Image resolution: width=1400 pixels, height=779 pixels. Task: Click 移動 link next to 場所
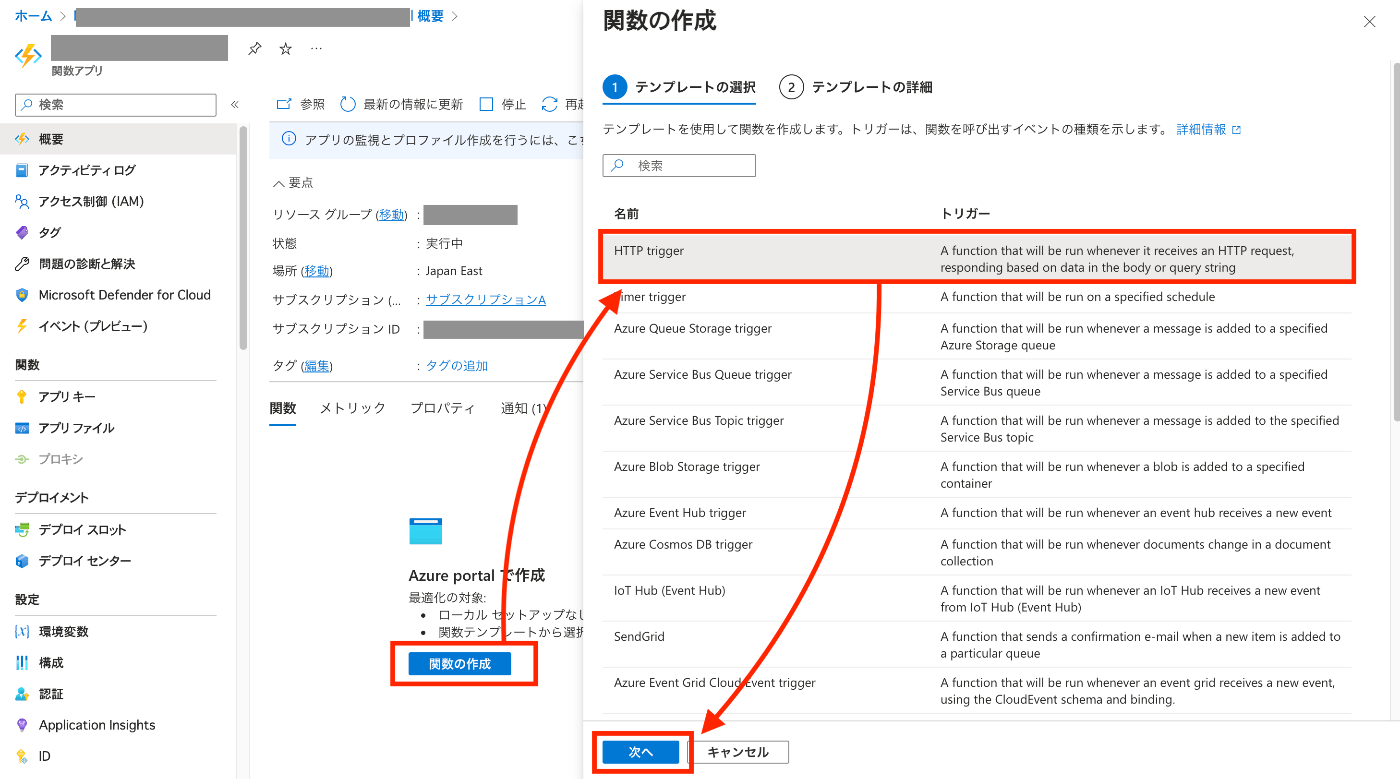pos(317,271)
